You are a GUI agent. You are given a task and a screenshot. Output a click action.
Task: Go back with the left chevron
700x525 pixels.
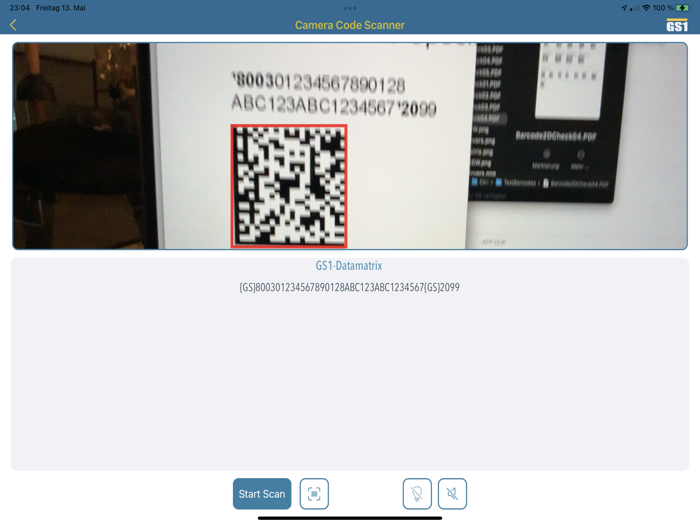(x=13, y=25)
